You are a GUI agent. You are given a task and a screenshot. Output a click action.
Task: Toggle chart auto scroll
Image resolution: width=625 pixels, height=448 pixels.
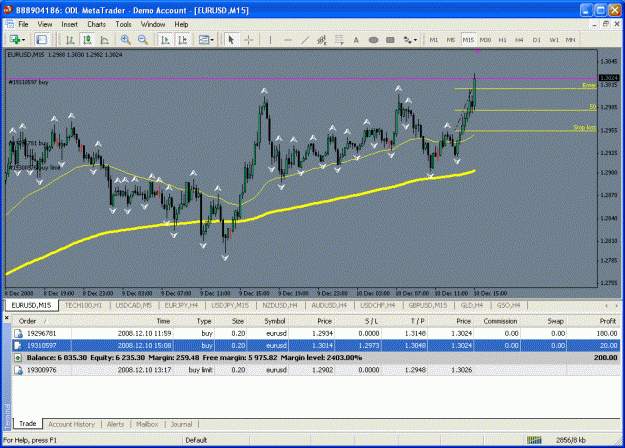point(165,40)
